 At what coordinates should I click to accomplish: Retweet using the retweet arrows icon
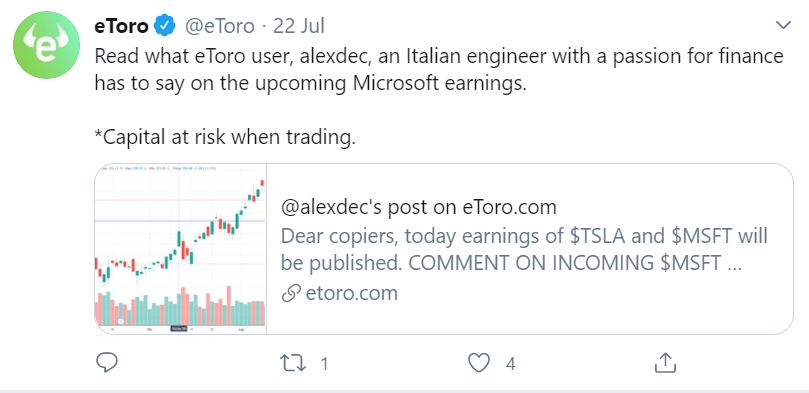click(x=293, y=364)
